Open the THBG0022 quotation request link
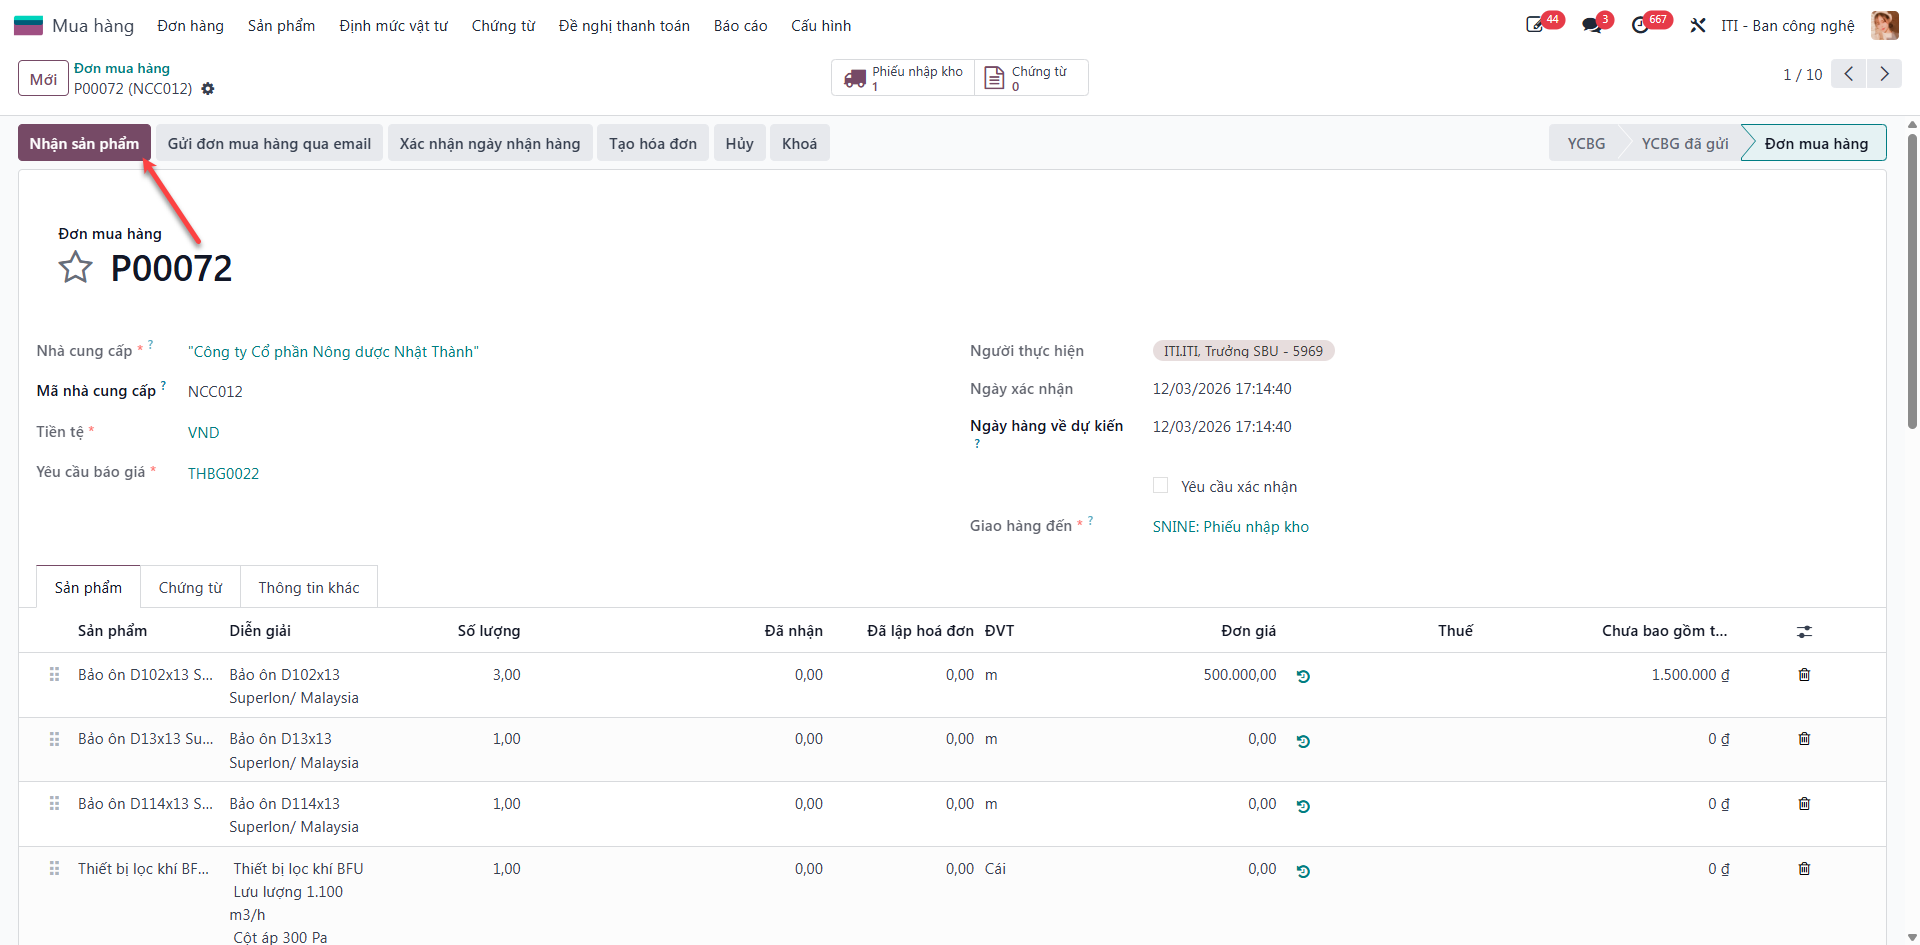 pos(223,473)
